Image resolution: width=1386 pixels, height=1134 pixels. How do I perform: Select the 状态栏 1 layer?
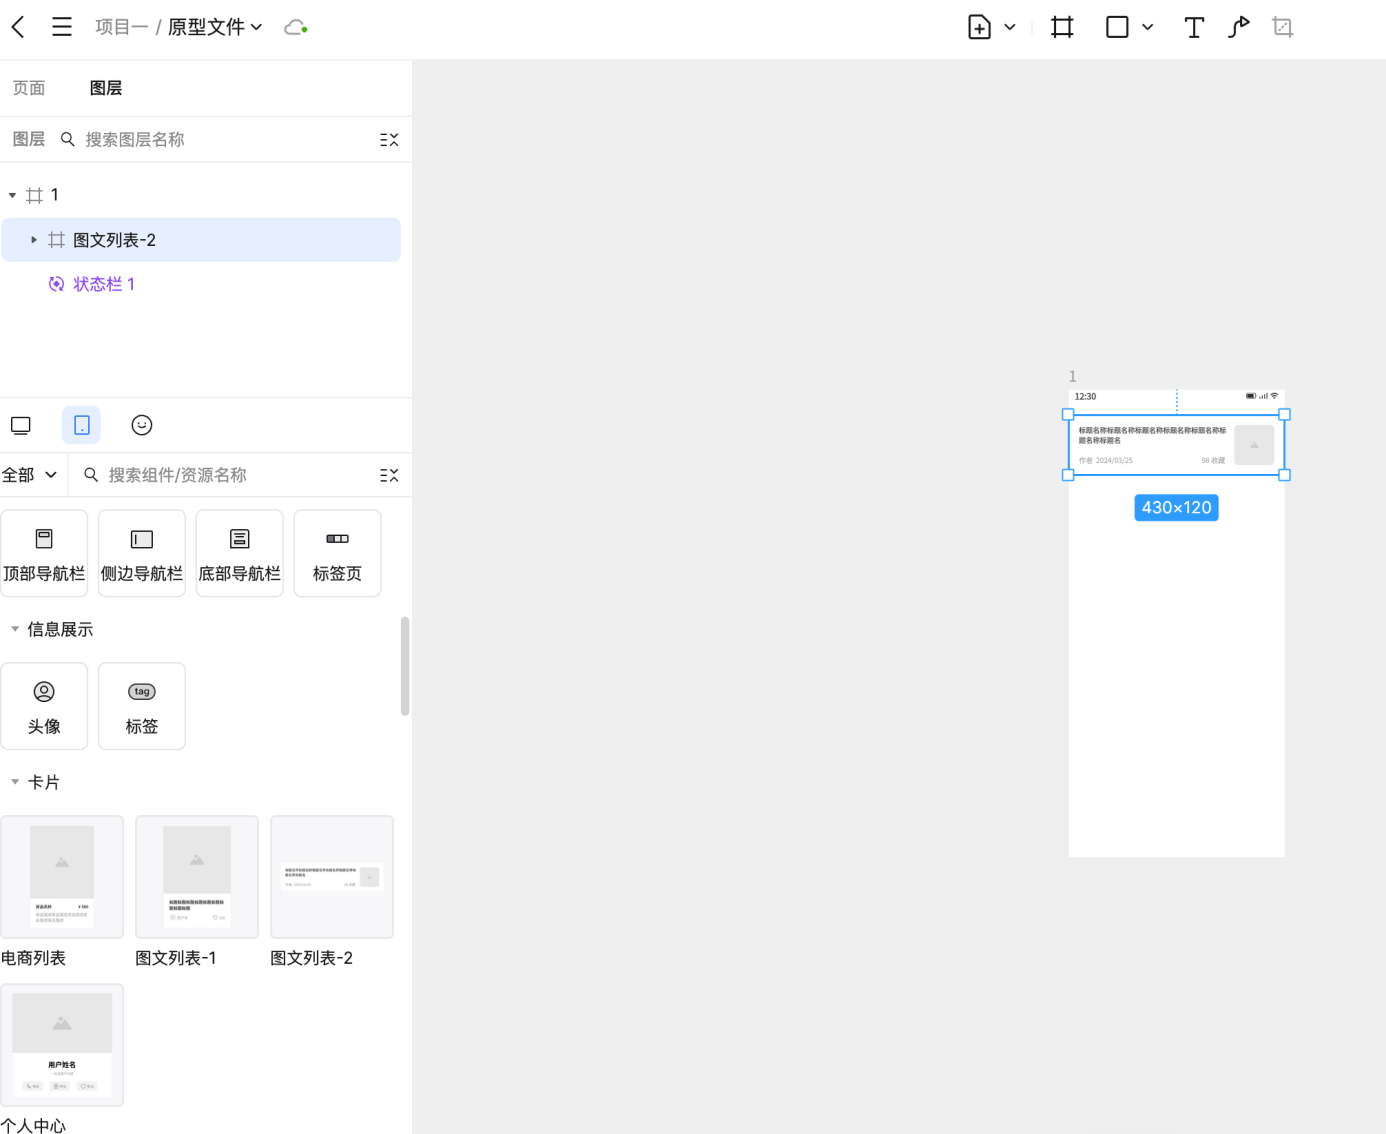104,284
